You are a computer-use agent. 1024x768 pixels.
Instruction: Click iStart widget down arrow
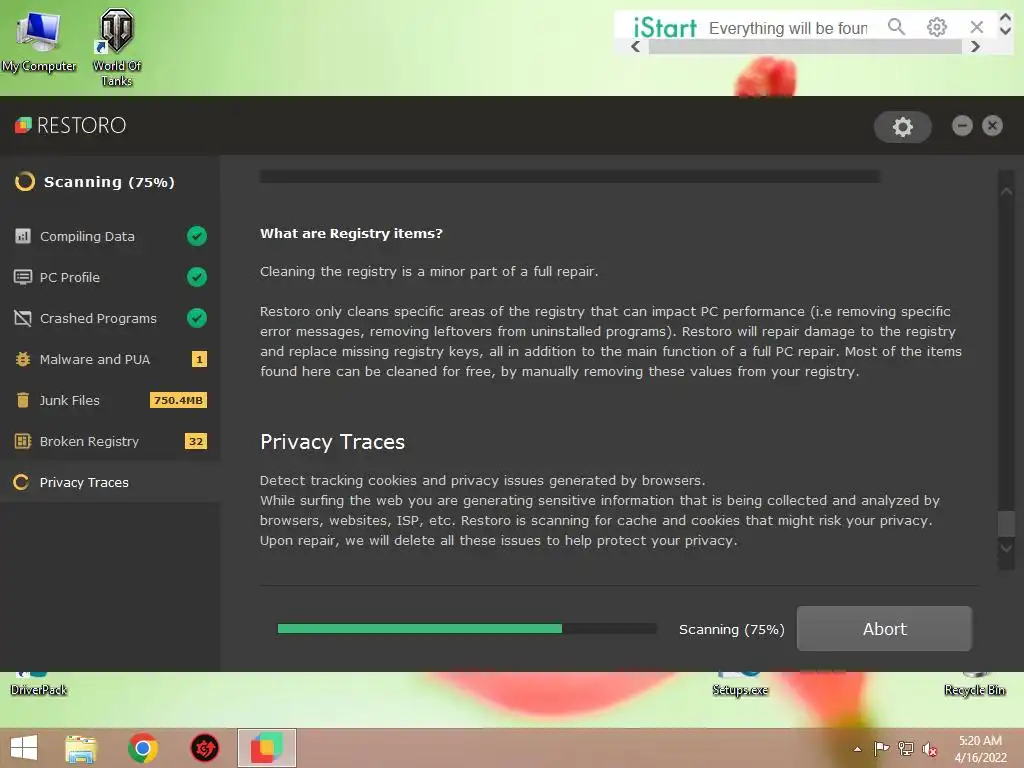(x=1005, y=31)
